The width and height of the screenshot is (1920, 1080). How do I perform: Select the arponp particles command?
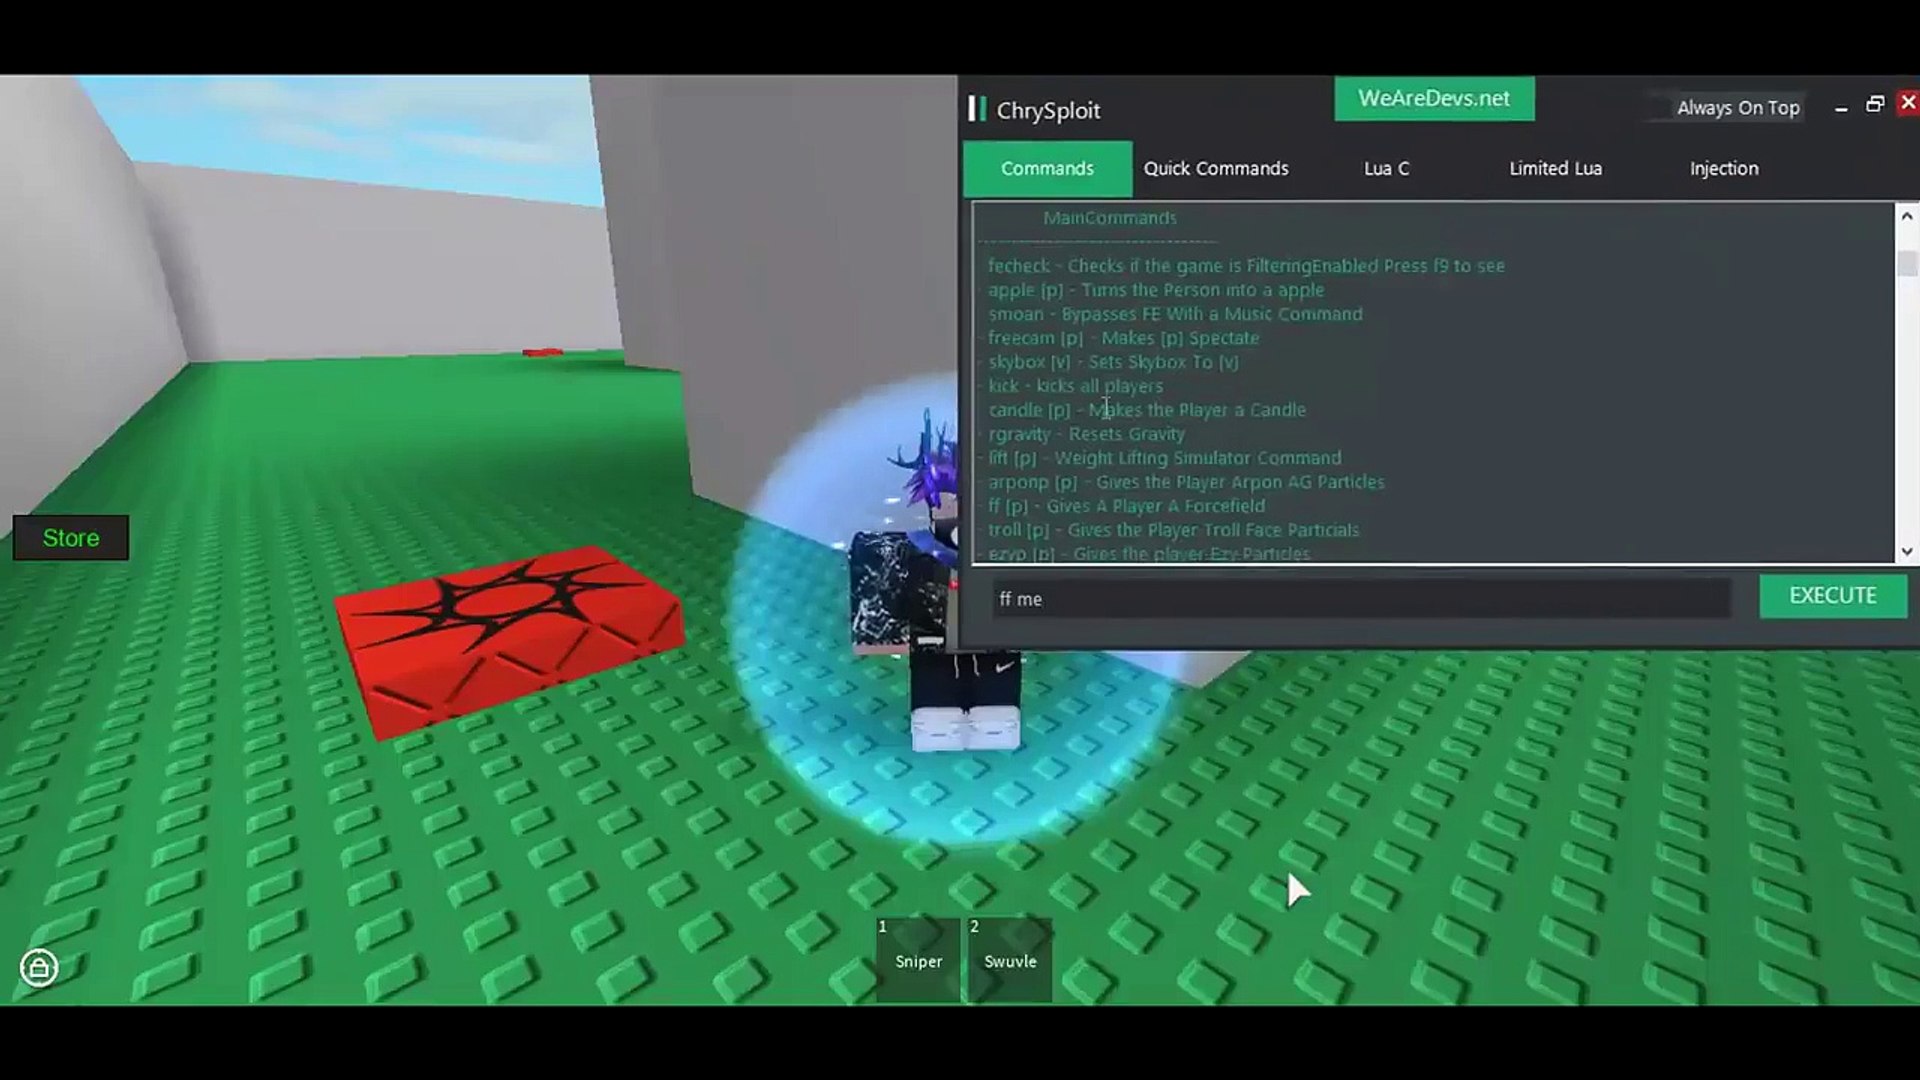click(1185, 480)
